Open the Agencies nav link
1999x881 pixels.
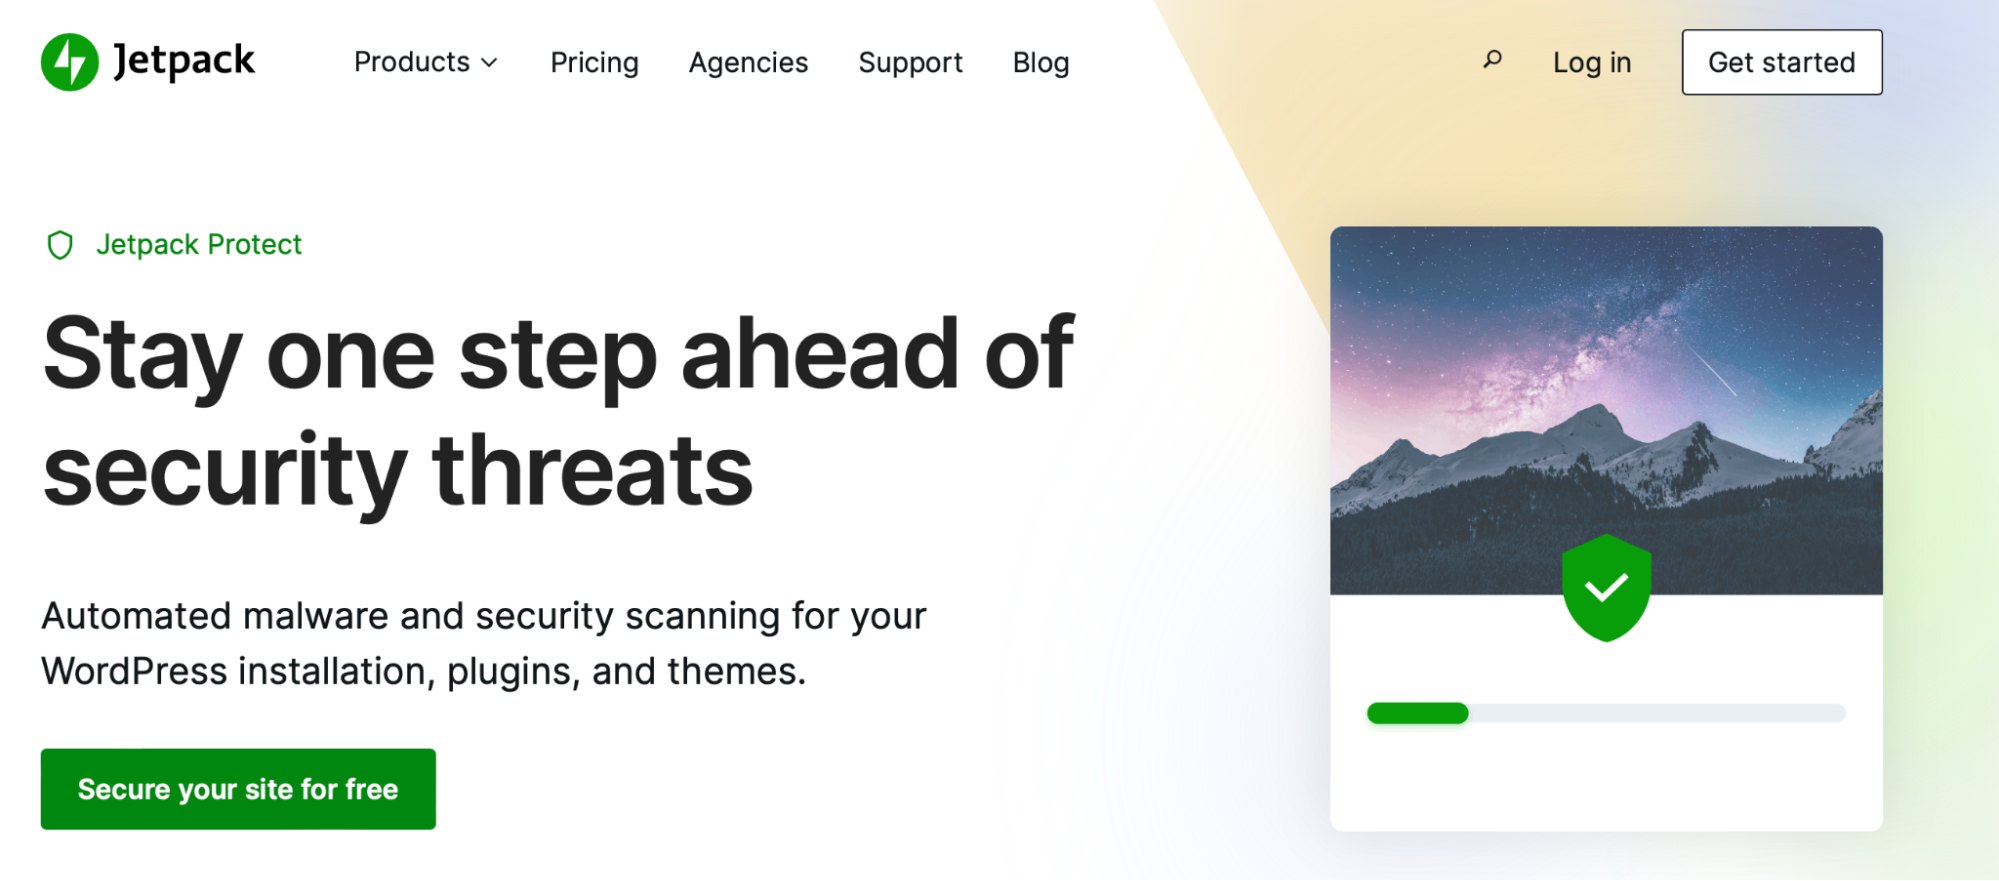(x=748, y=62)
